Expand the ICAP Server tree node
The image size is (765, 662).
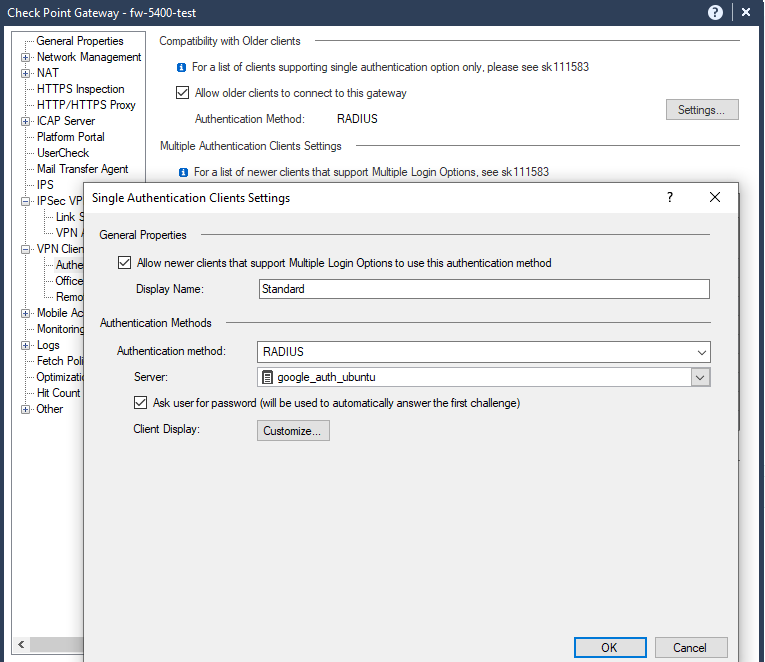point(26,121)
